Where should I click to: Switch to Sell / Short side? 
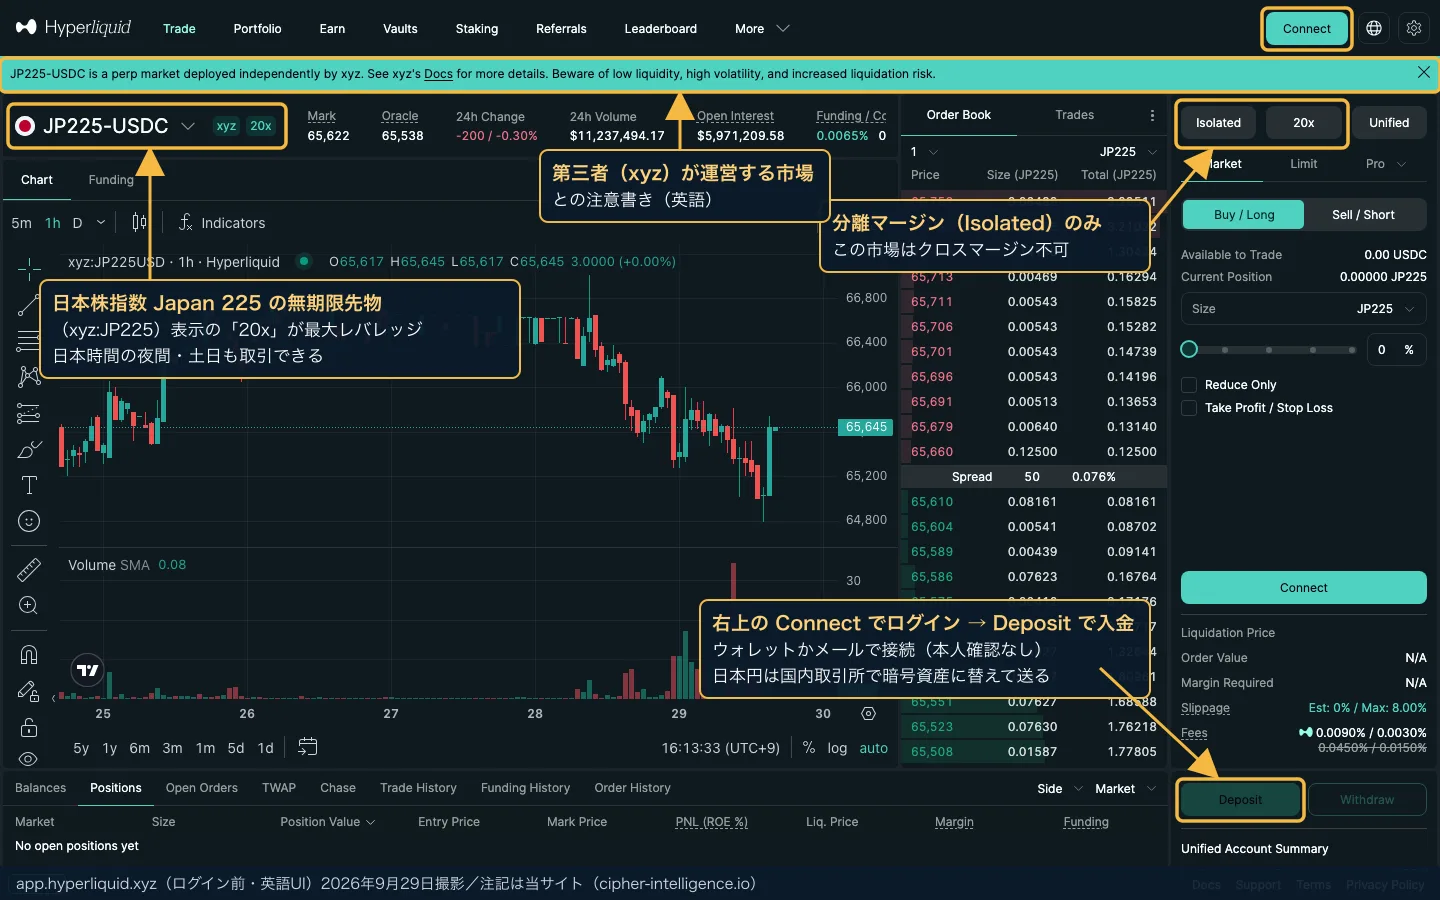pos(1363,215)
